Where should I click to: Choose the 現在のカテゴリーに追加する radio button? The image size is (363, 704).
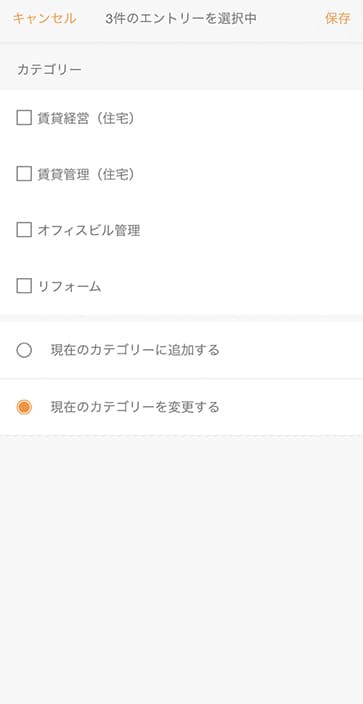point(24,350)
